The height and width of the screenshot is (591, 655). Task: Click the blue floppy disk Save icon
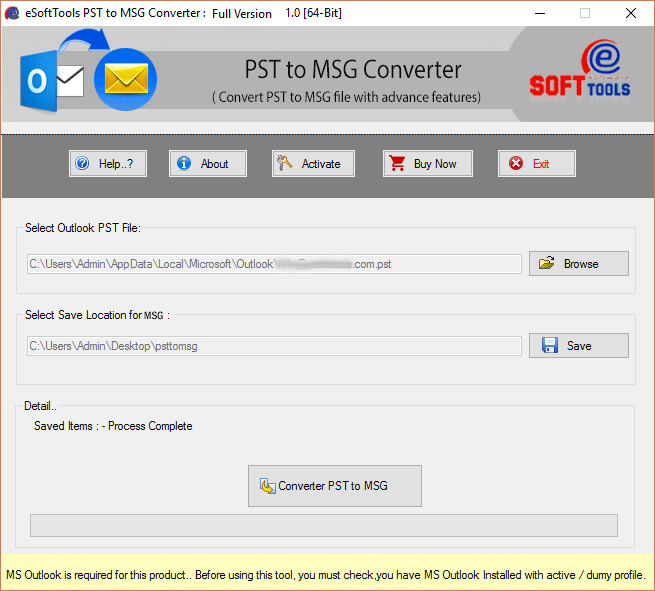(550, 345)
